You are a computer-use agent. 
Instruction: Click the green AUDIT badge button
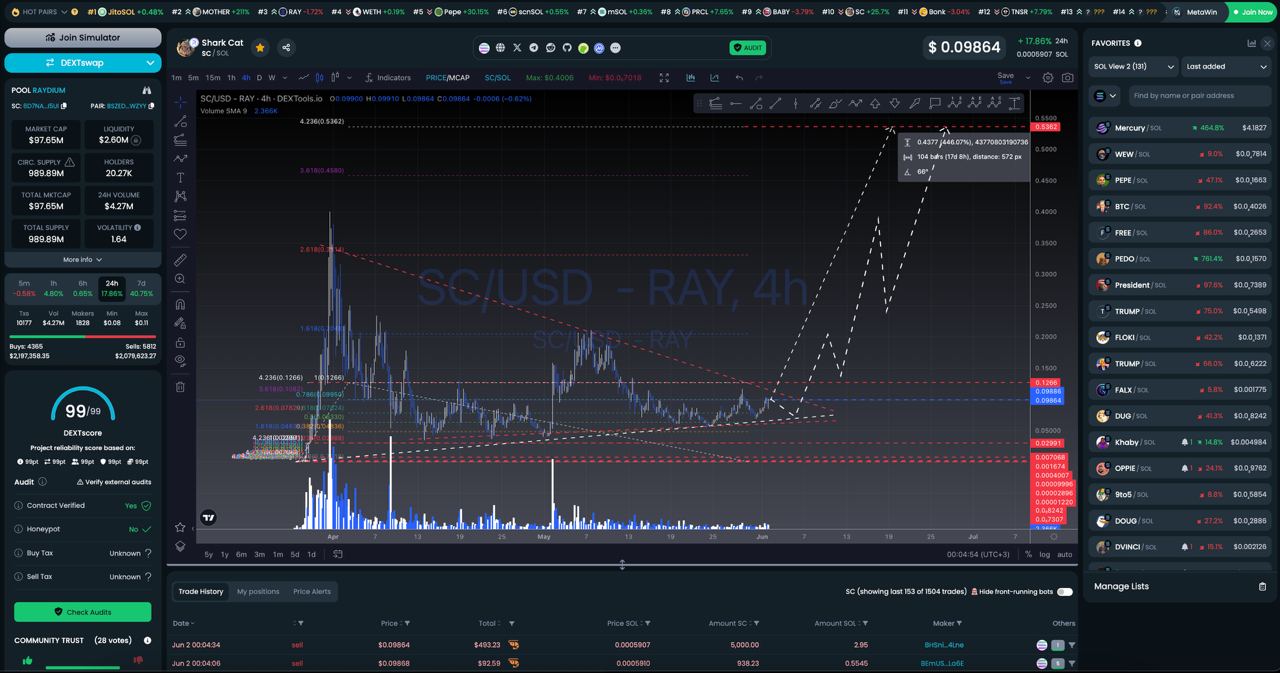click(748, 47)
